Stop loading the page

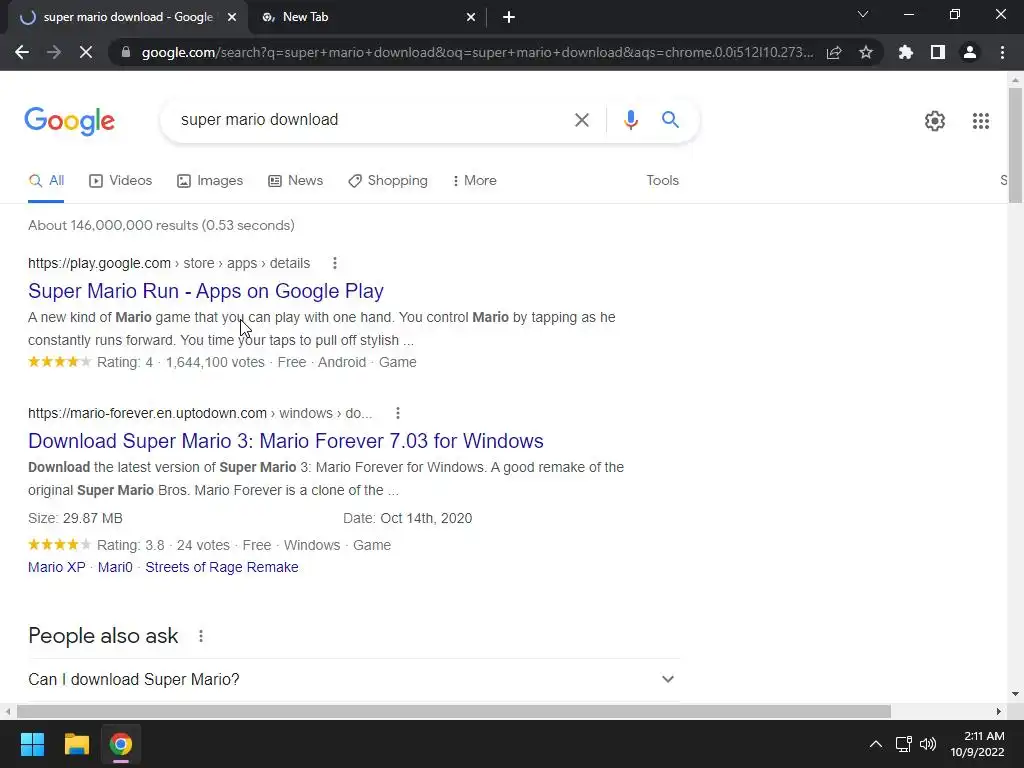(86, 52)
